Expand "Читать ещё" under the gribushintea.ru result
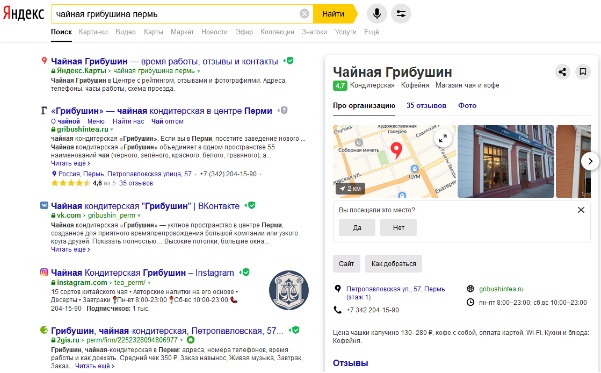Screen dimensions: 601x373 click(71, 163)
